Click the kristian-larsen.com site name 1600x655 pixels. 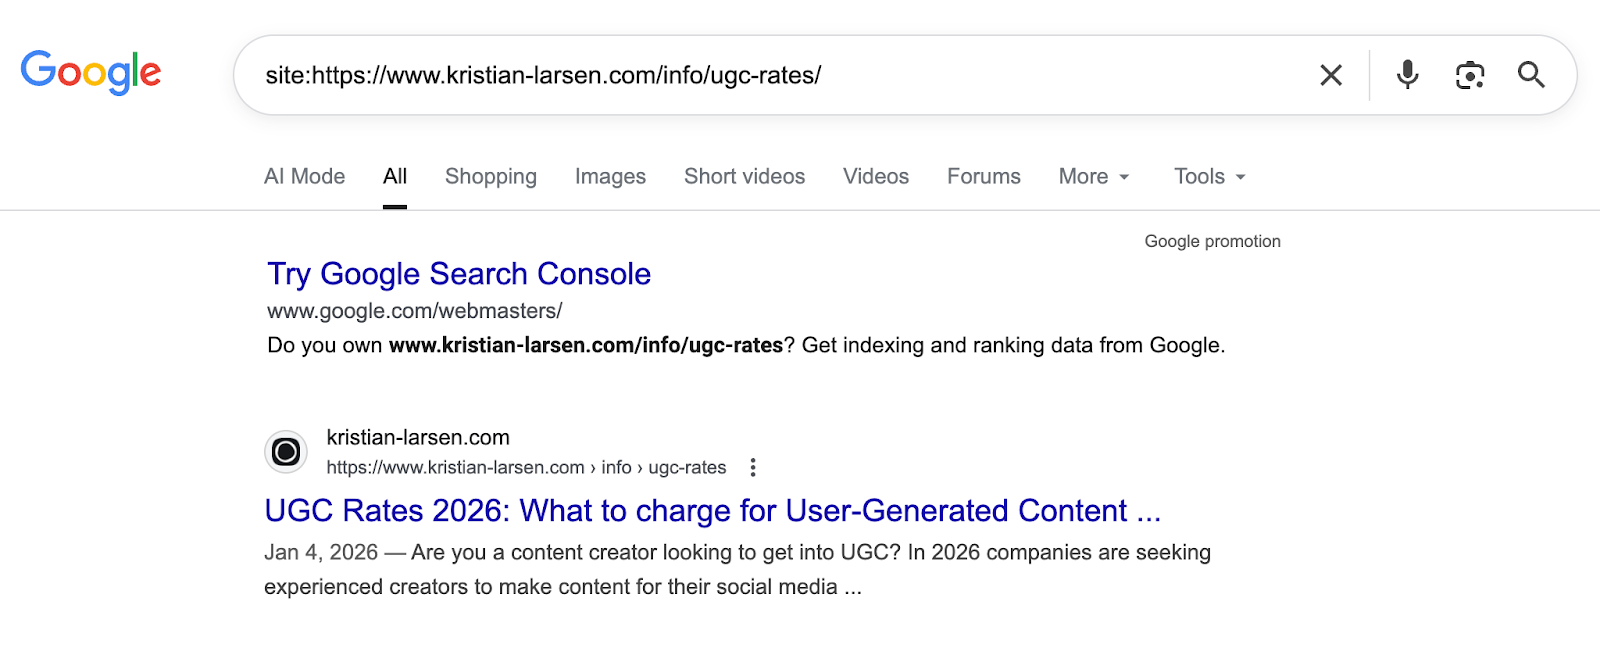pos(418,437)
